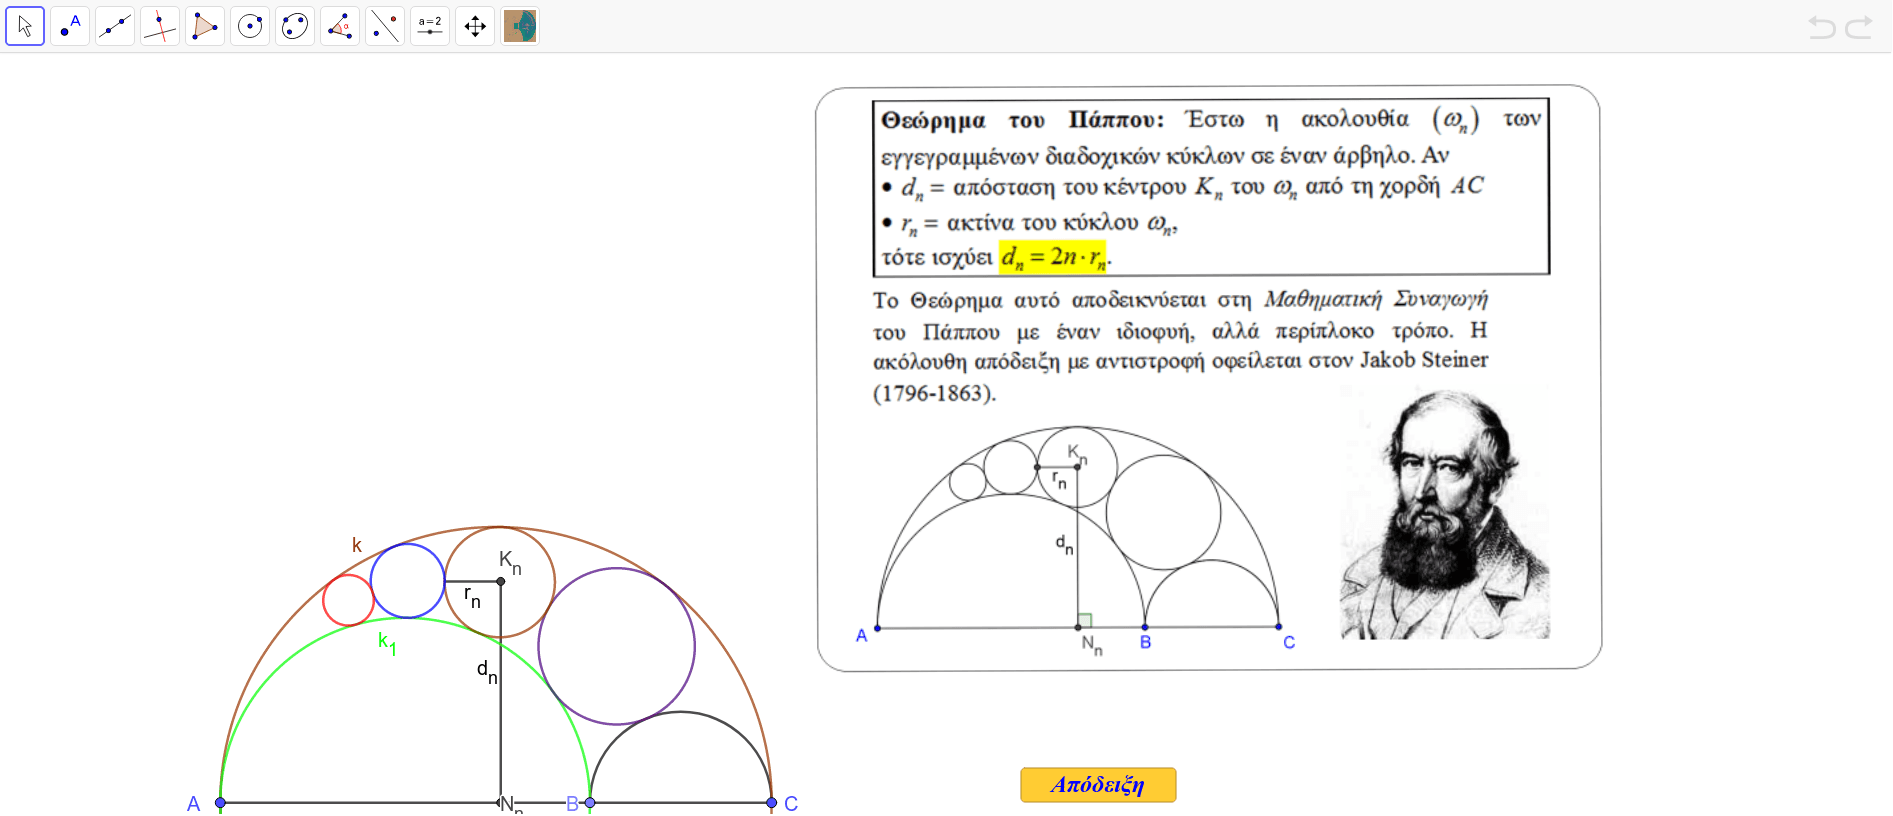Click the dn label on vertical segment

click(487, 671)
